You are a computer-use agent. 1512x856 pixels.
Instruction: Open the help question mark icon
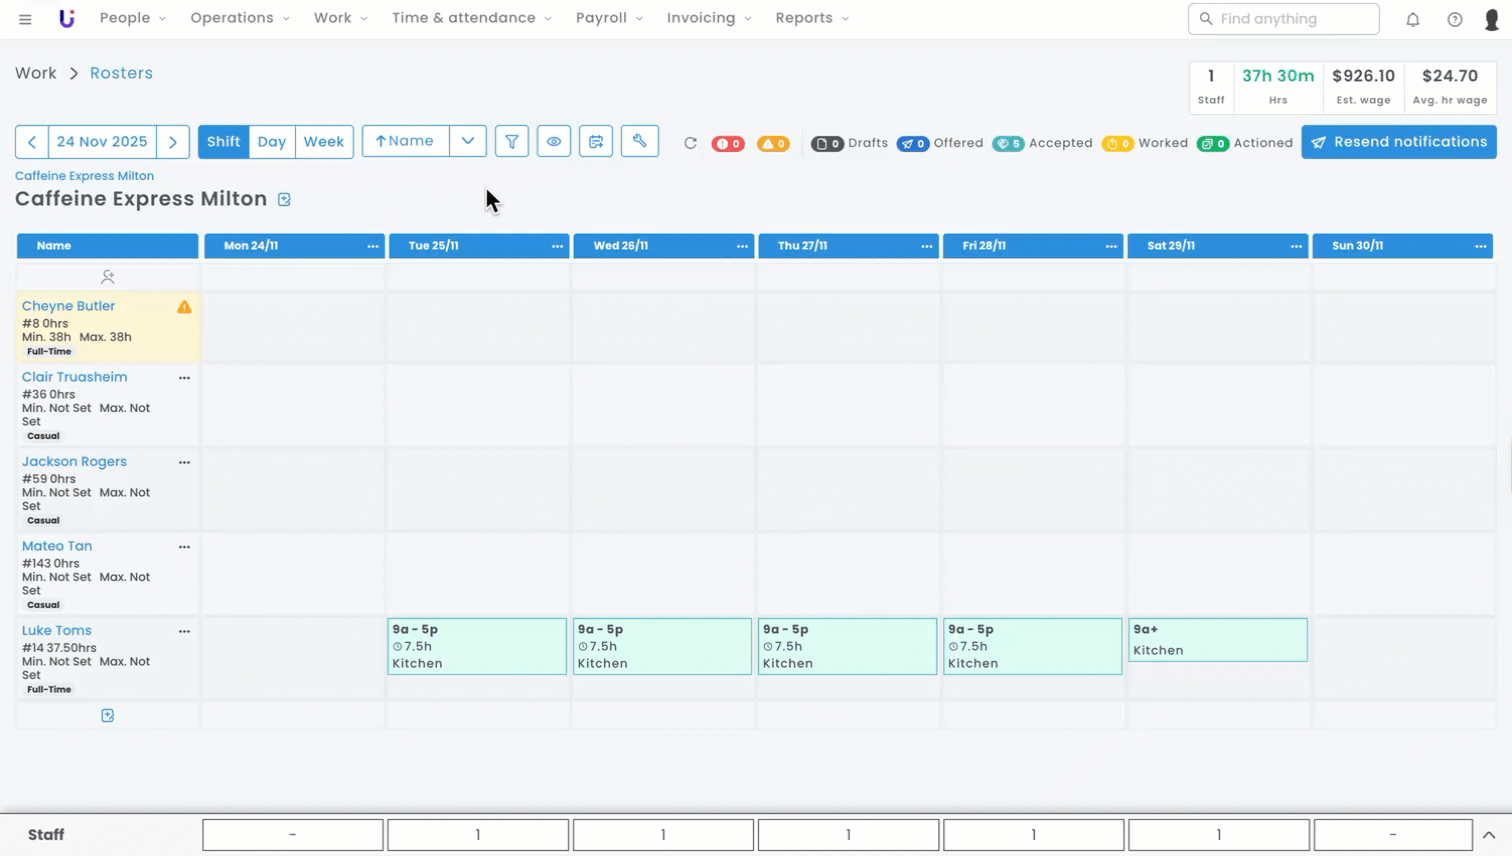[1454, 19]
